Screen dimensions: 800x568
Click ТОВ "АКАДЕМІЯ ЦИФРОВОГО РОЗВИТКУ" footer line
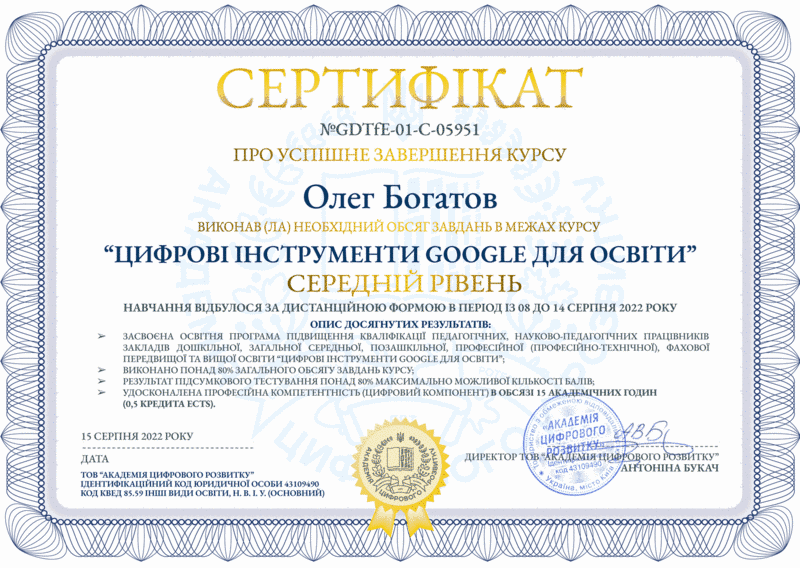167,474
